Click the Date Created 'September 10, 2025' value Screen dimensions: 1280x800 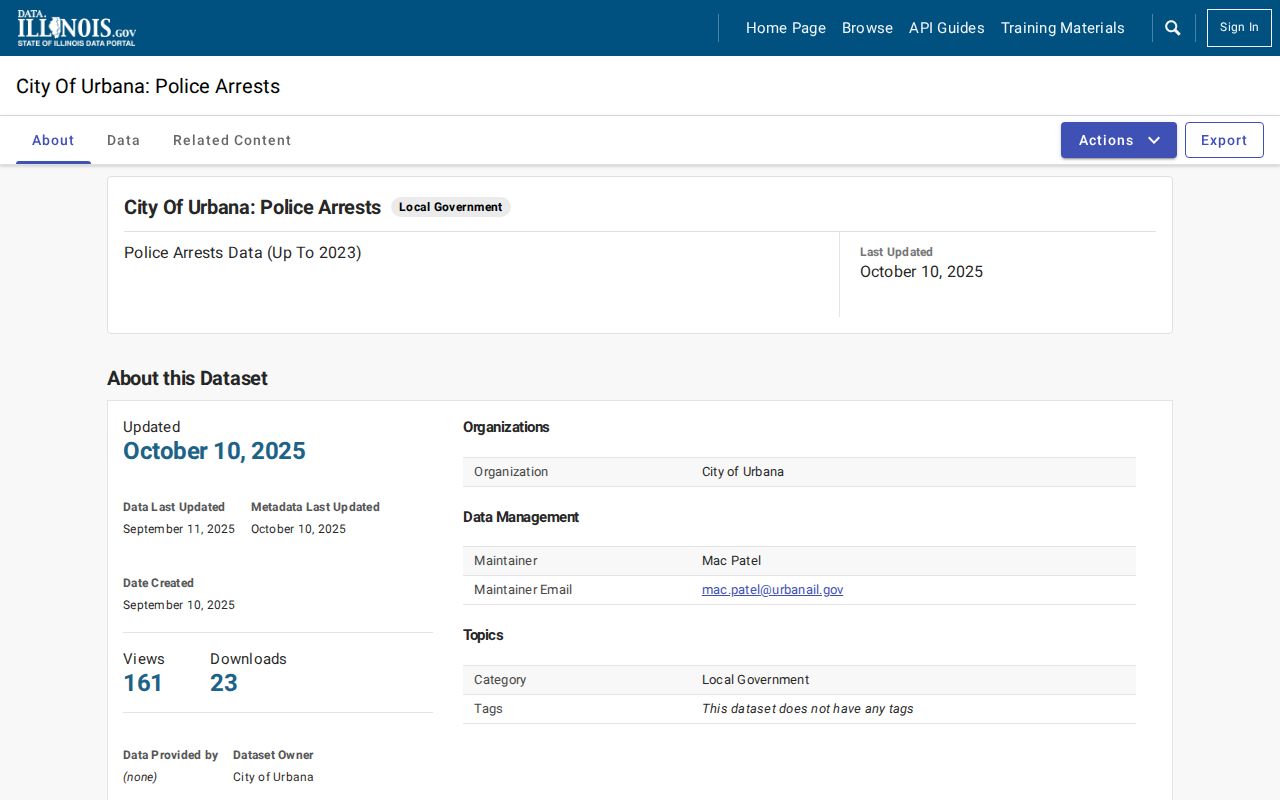pos(179,605)
